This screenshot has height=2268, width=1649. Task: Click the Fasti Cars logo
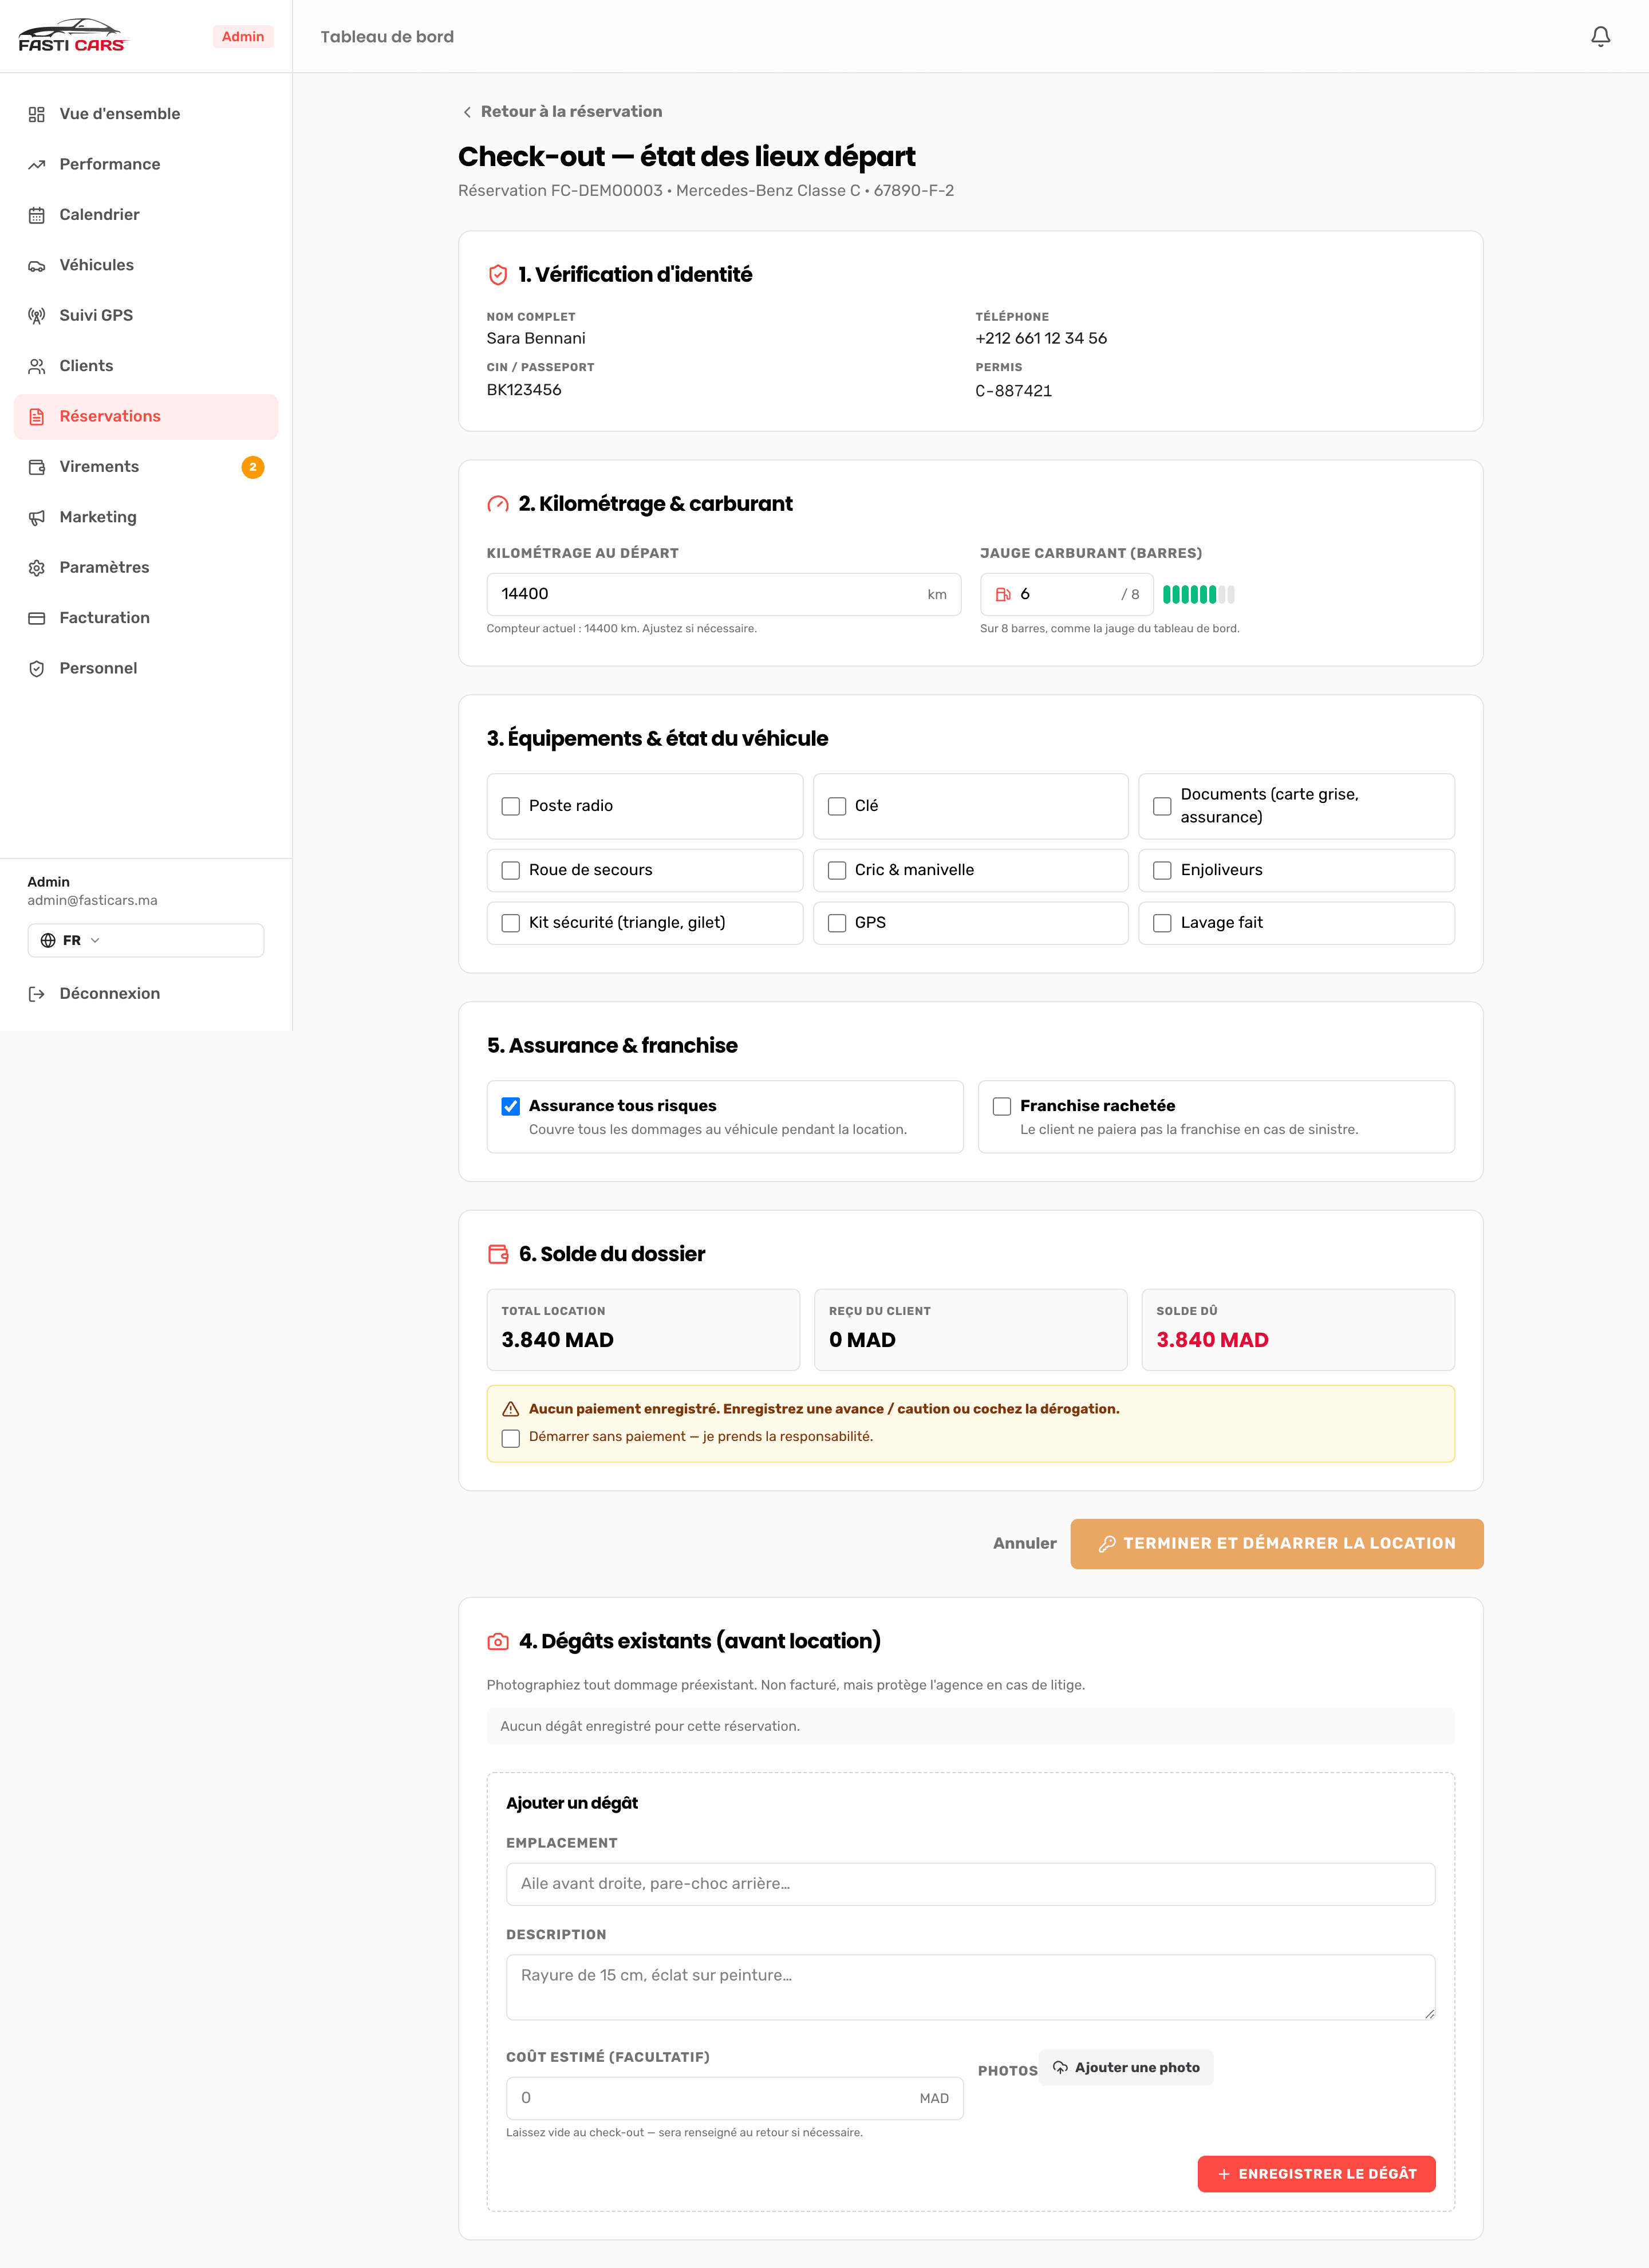[73, 36]
